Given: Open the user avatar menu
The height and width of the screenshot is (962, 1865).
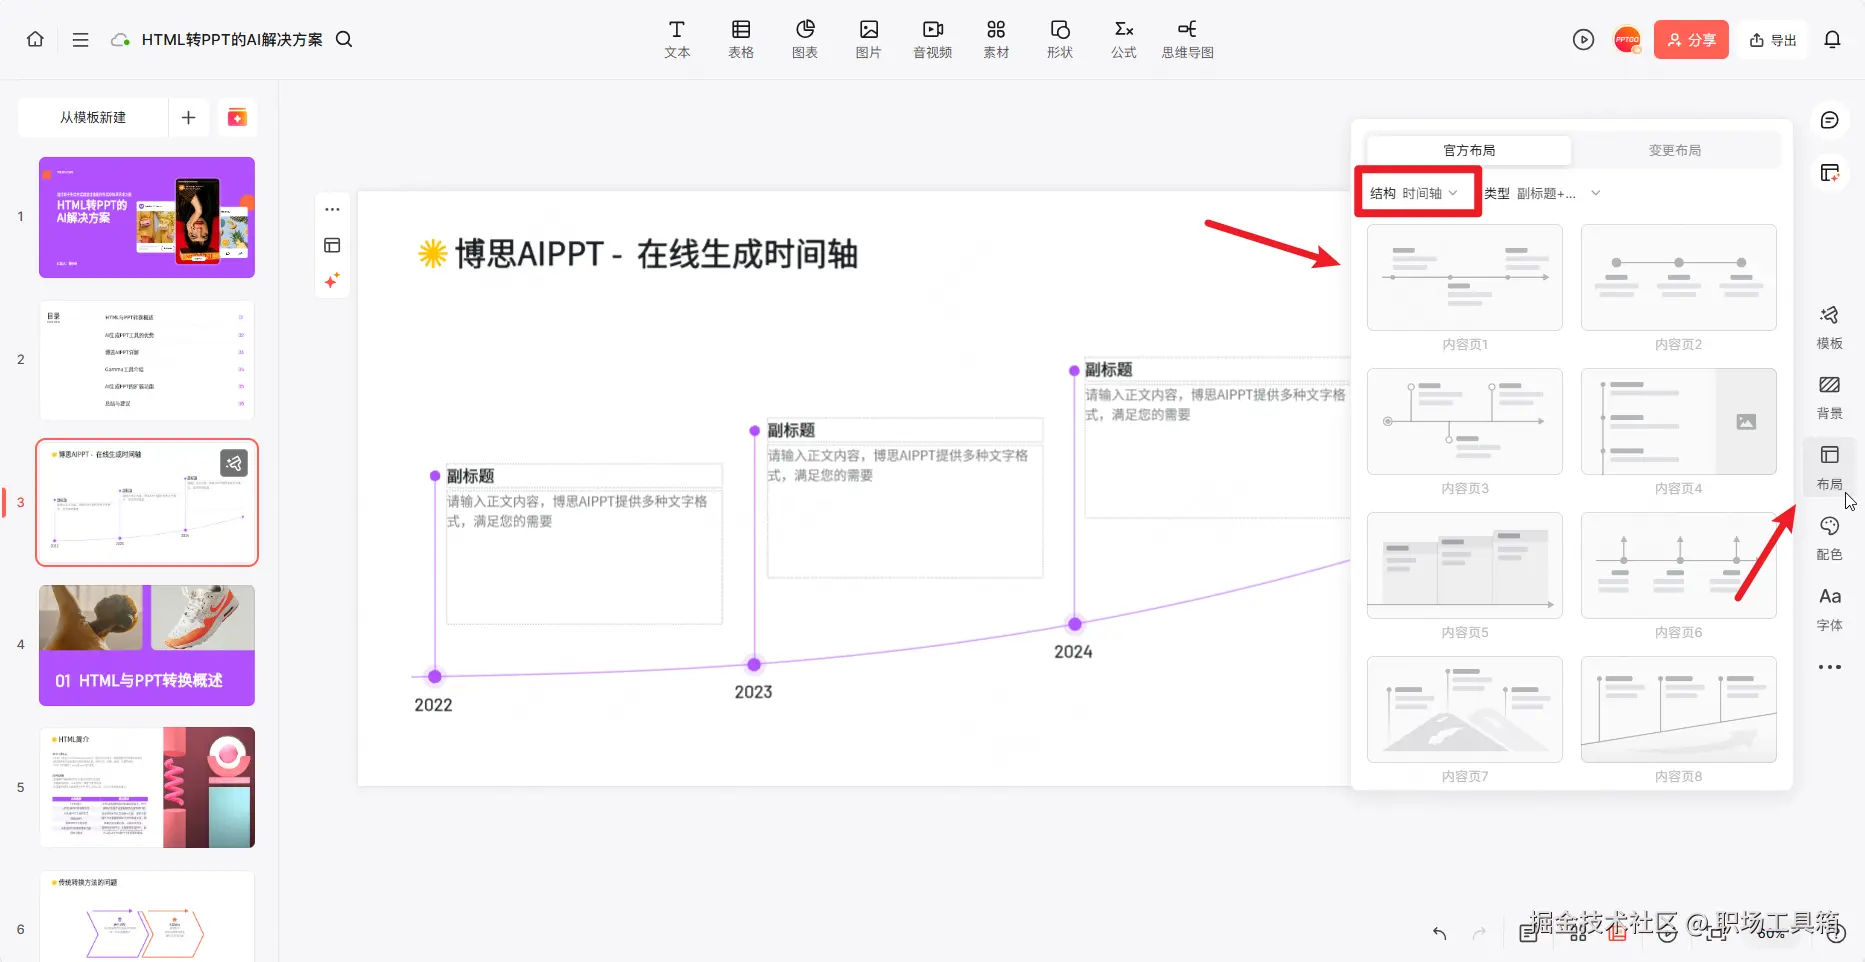Looking at the screenshot, I should coord(1628,40).
